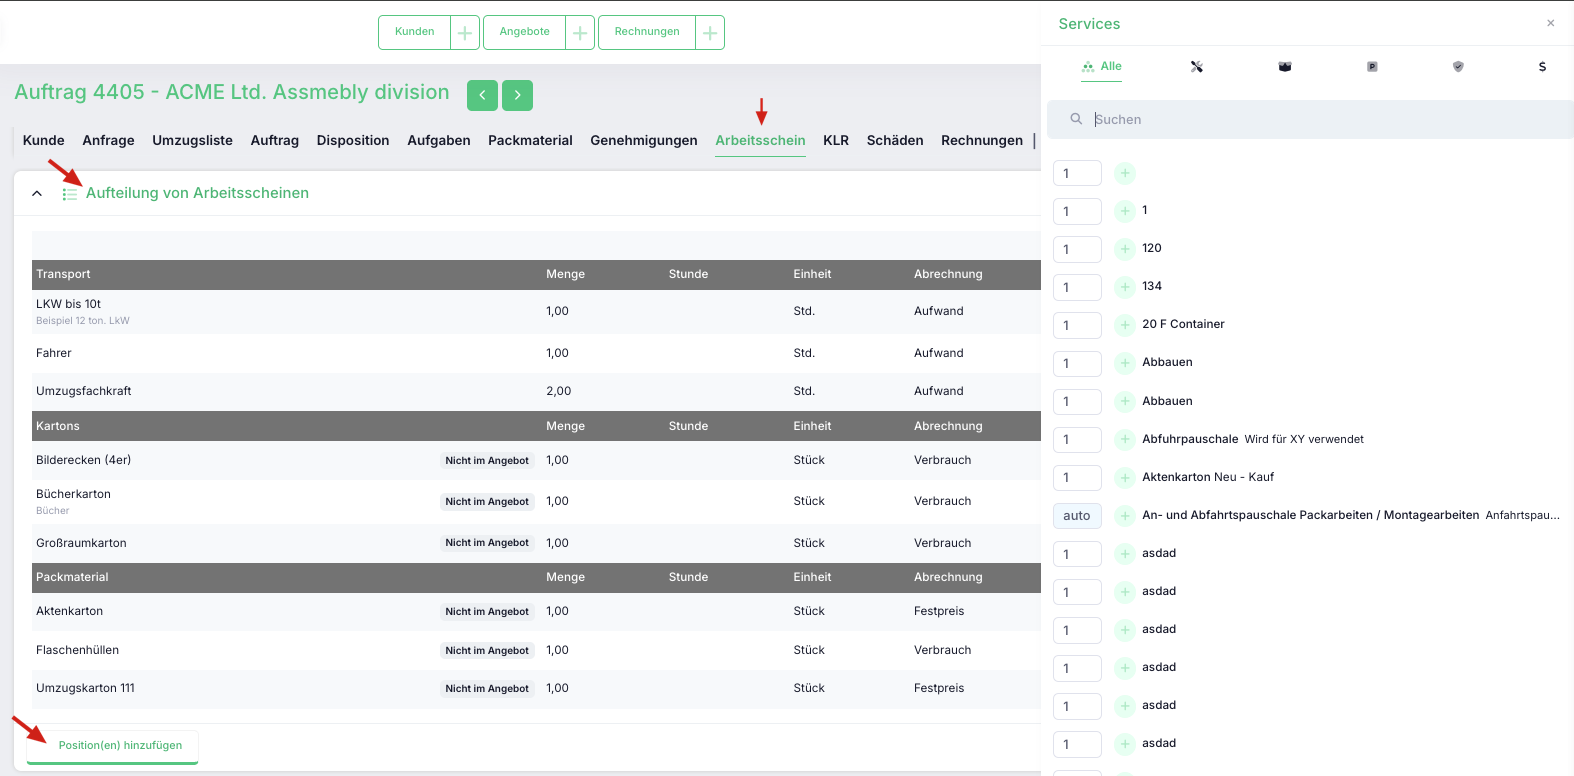1574x776 pixels.
Task: Open the Rechnungen top button
Action: [647, 32]
